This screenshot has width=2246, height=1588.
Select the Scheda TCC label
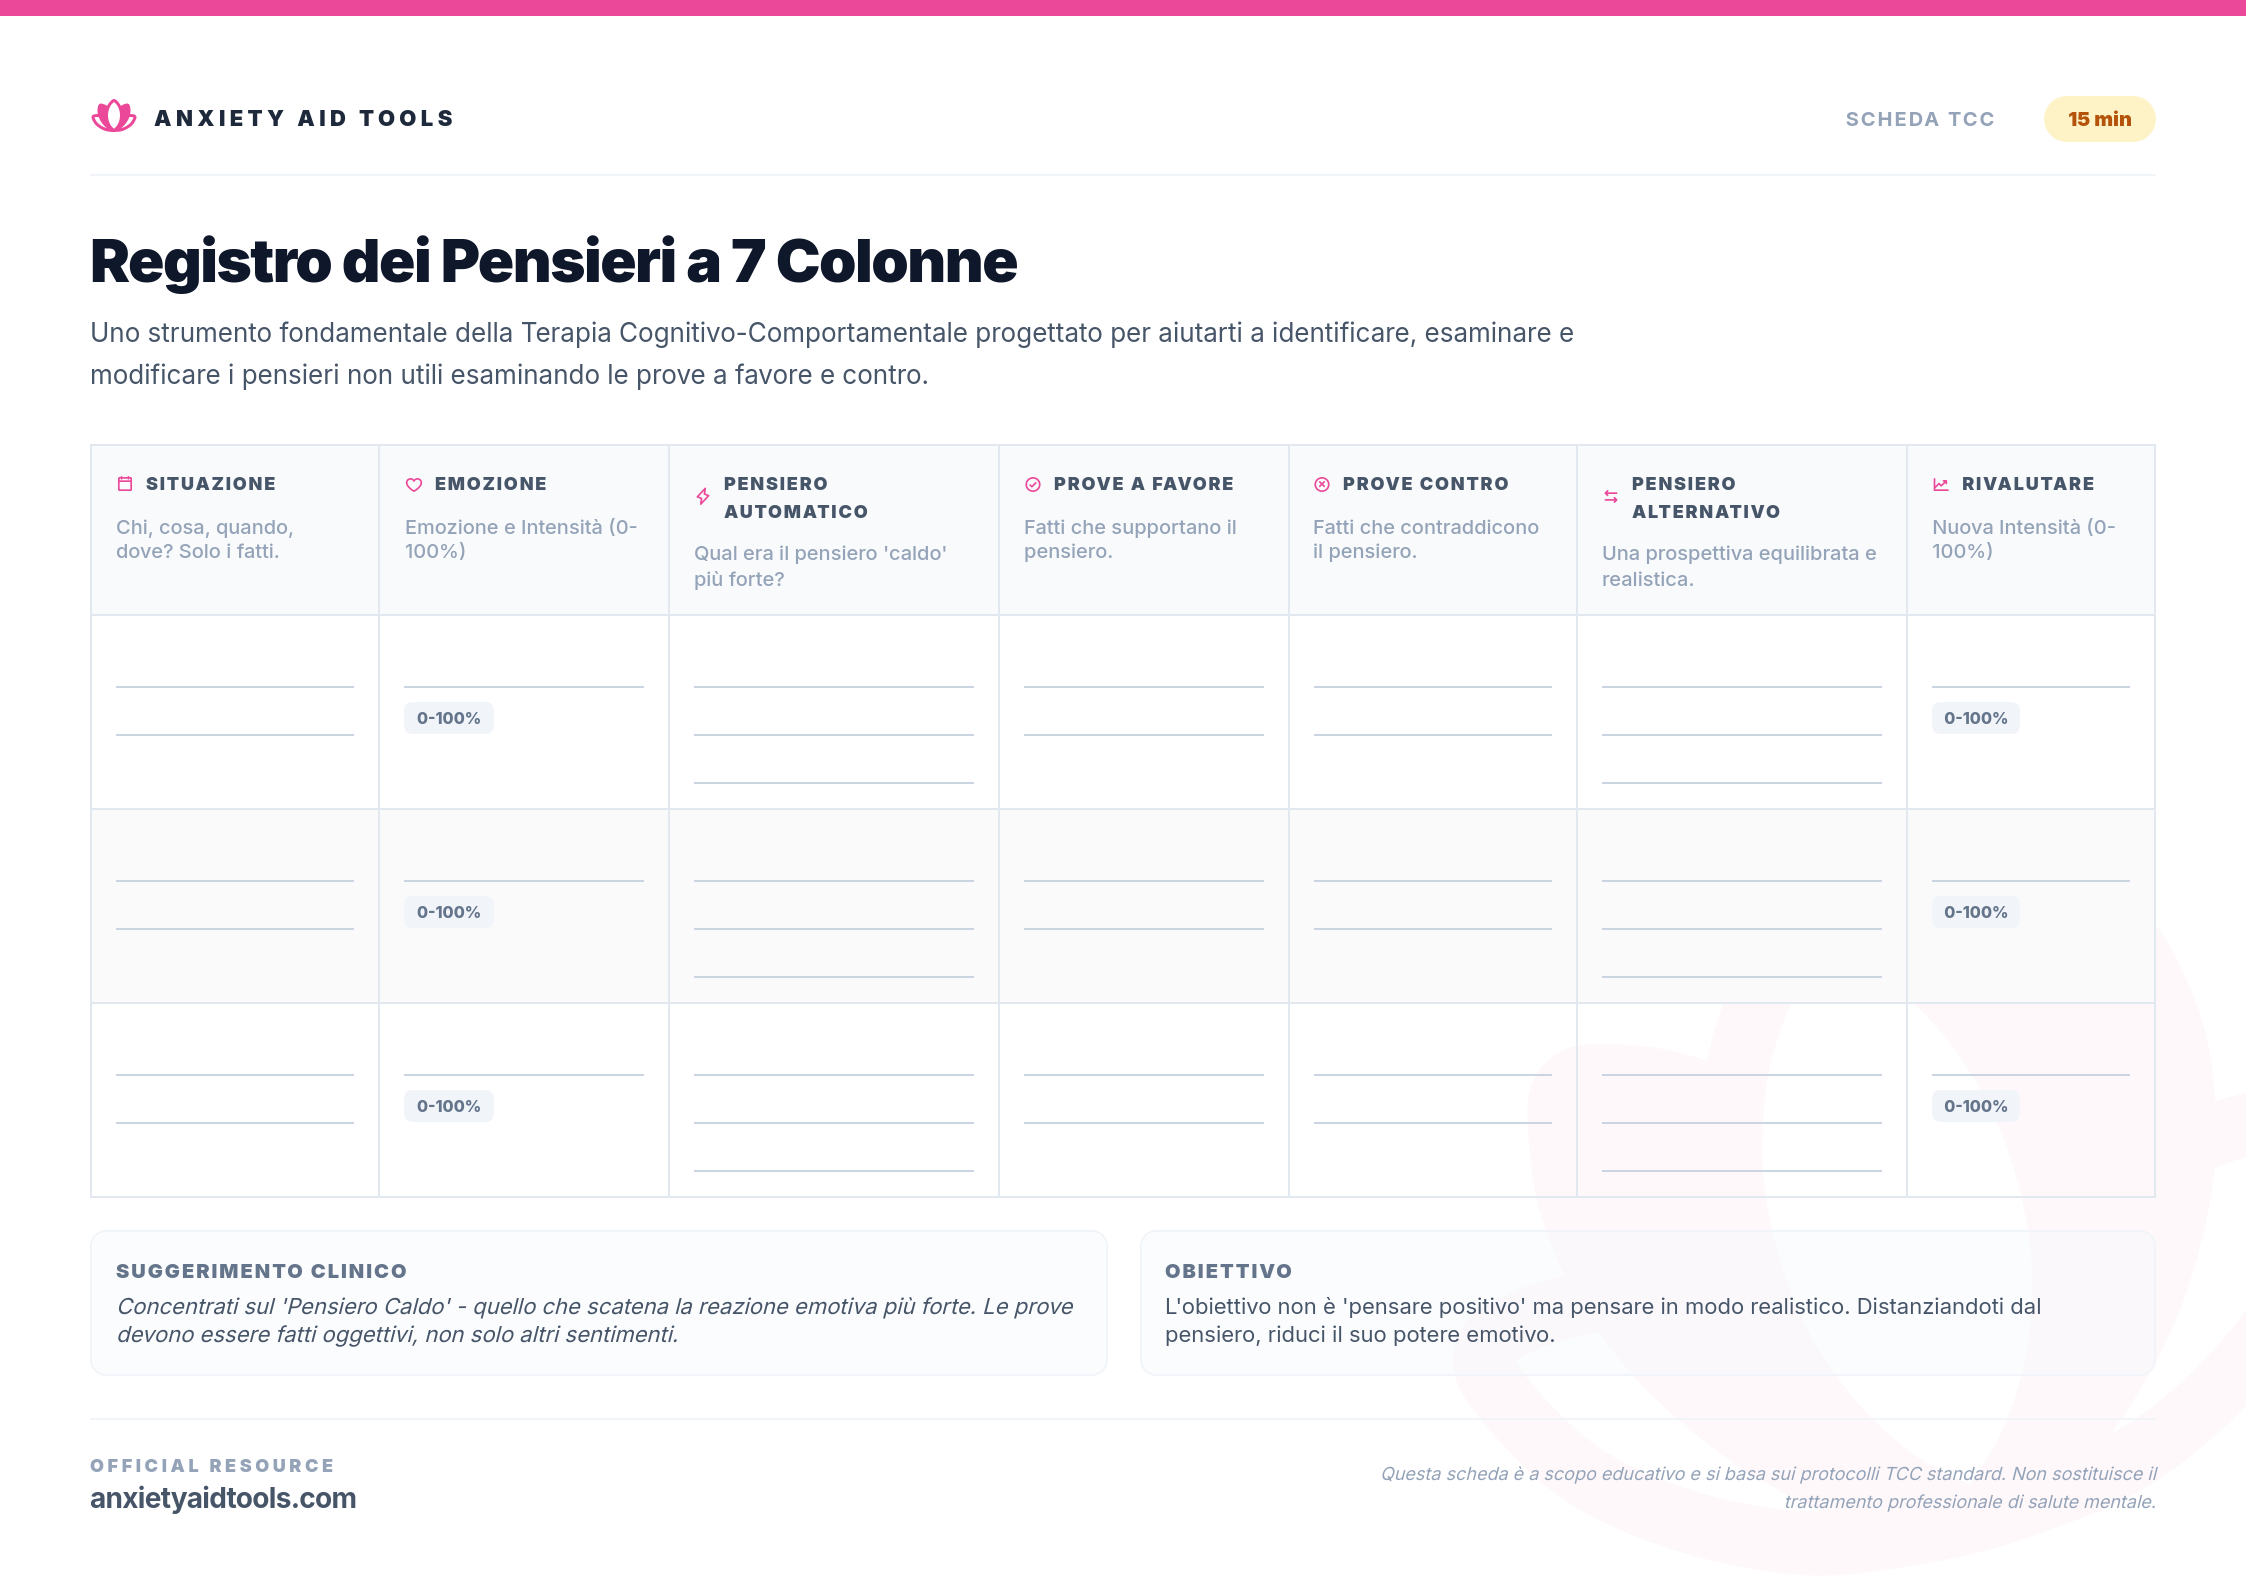coord(1920,119)
